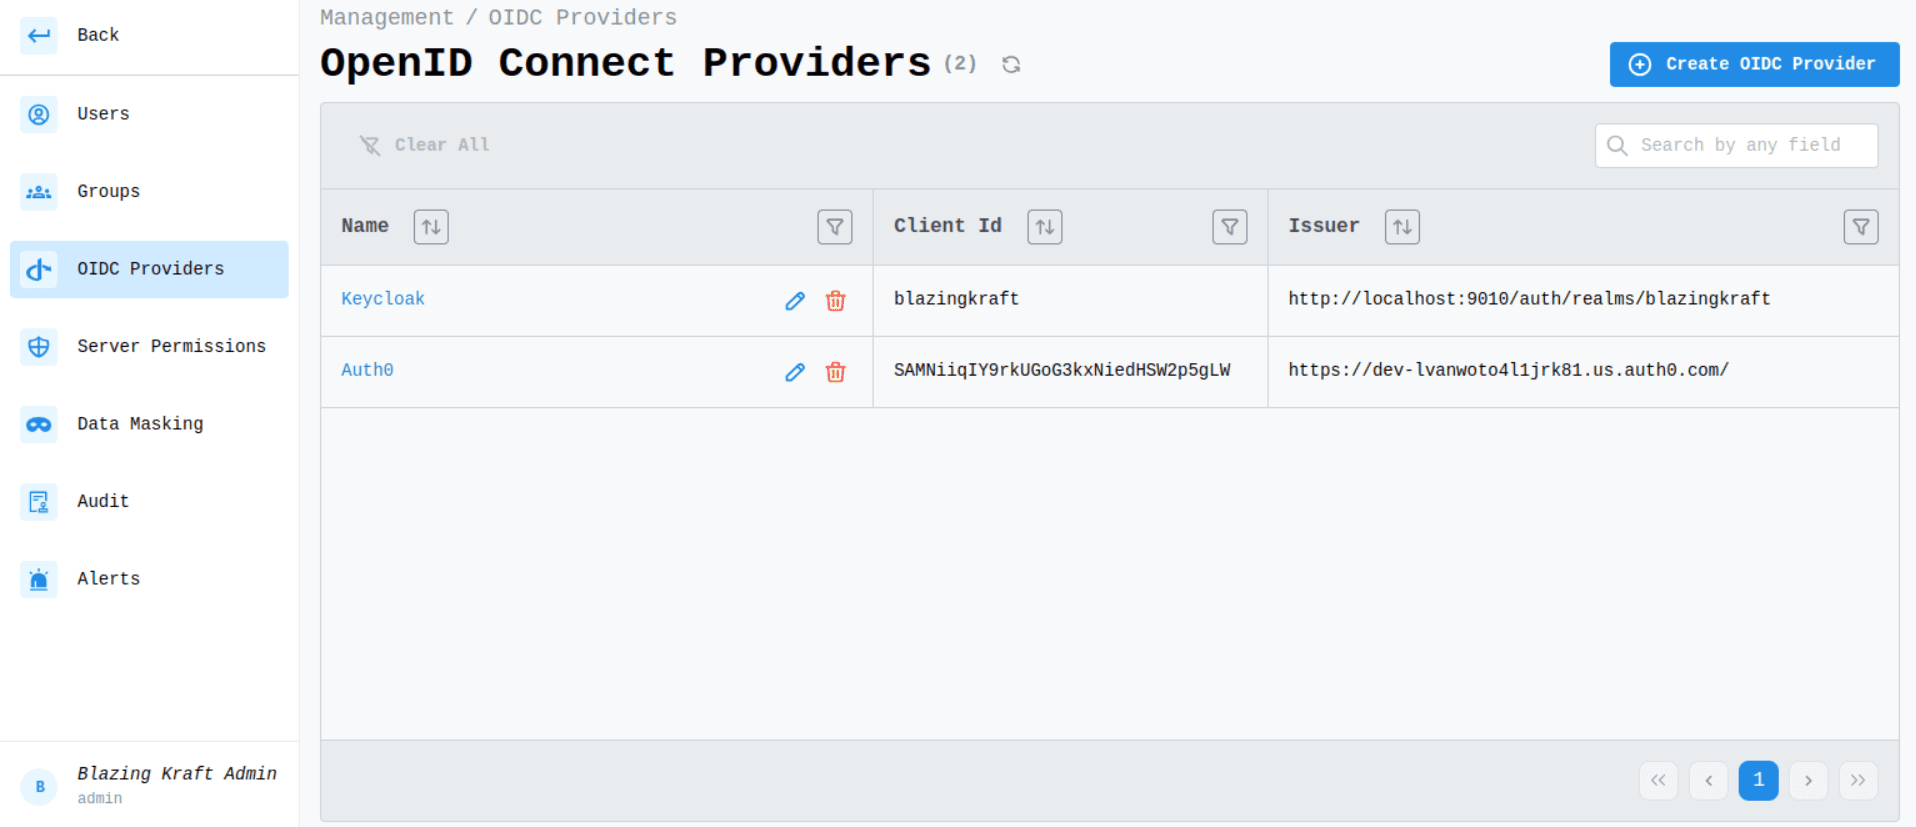Image resolution: width=1916 pixels, height=827 pixels.
Task: Open the Auth0 provider link
Action: [367, 370]
